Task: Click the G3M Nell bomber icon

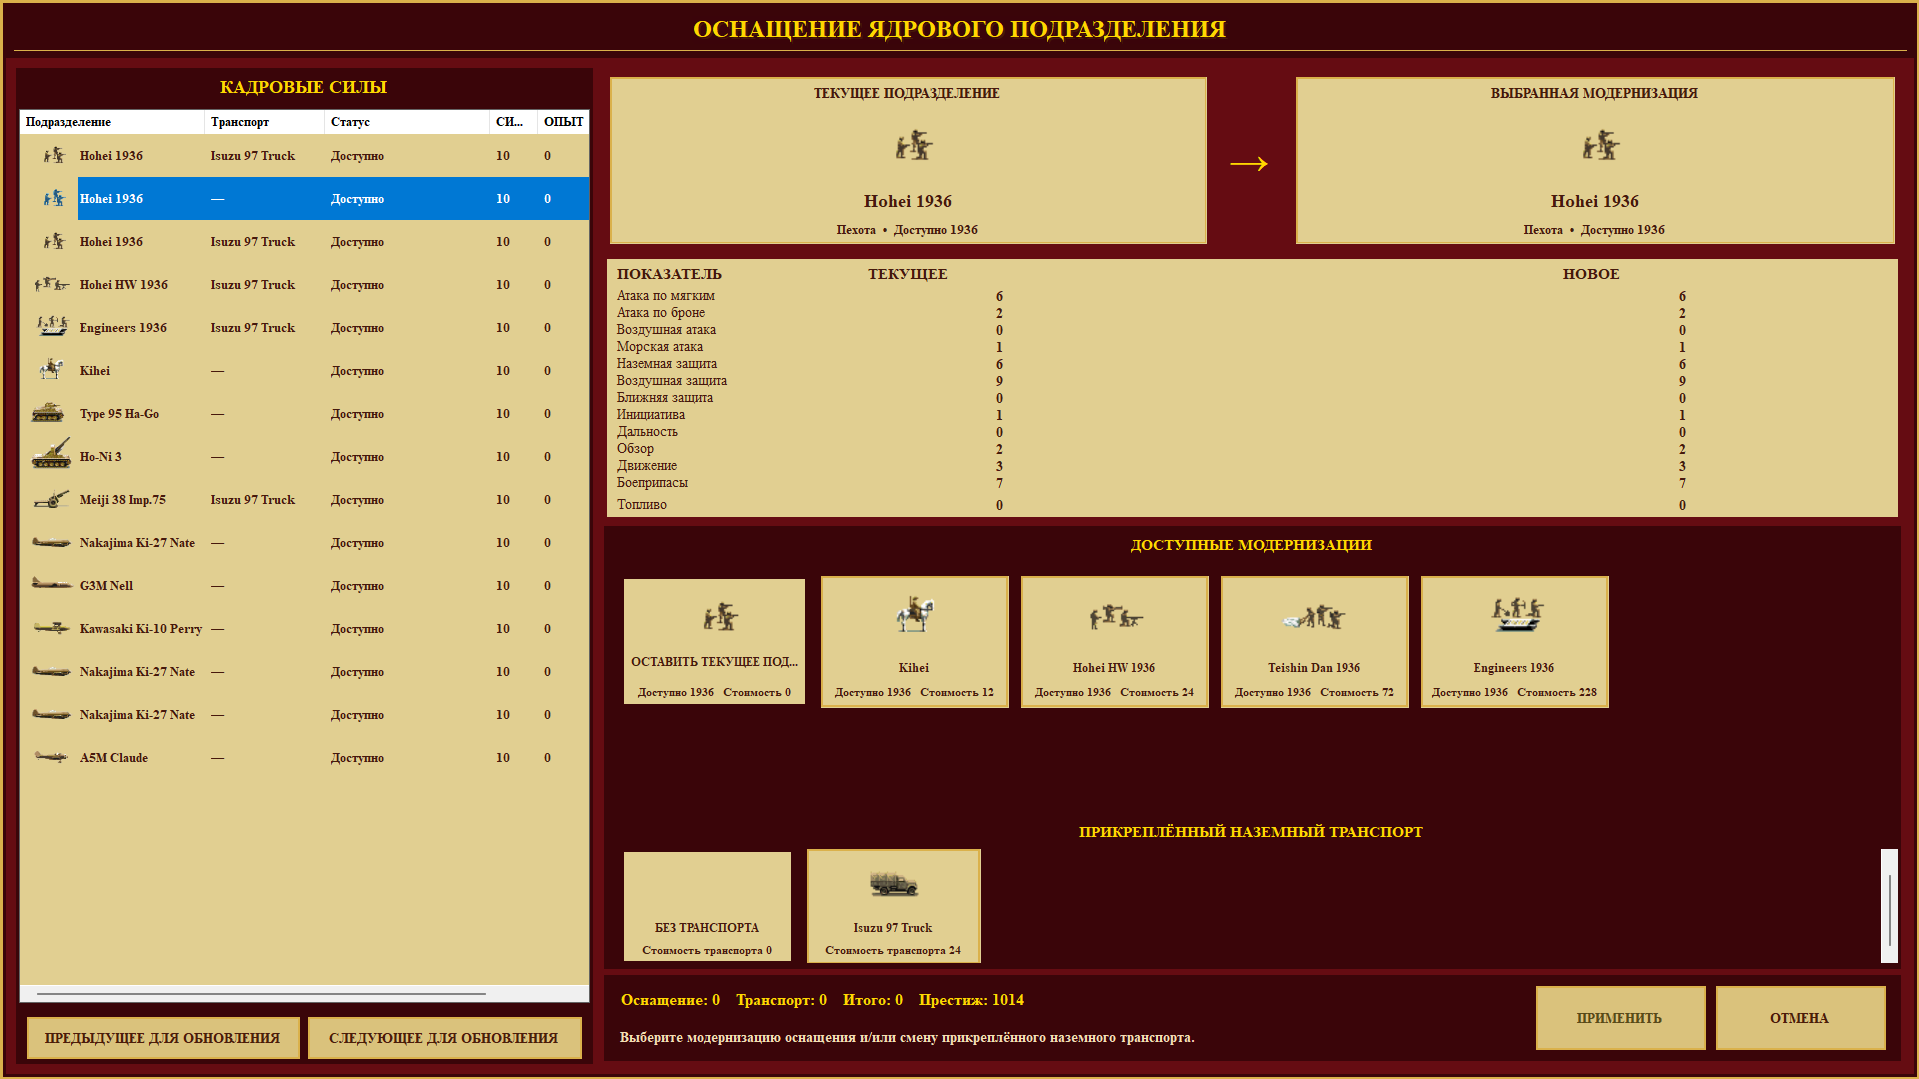Action: click(51, 584)
